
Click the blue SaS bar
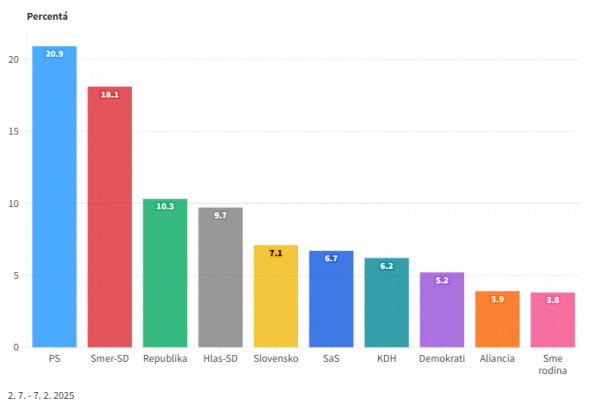[331, 300]
